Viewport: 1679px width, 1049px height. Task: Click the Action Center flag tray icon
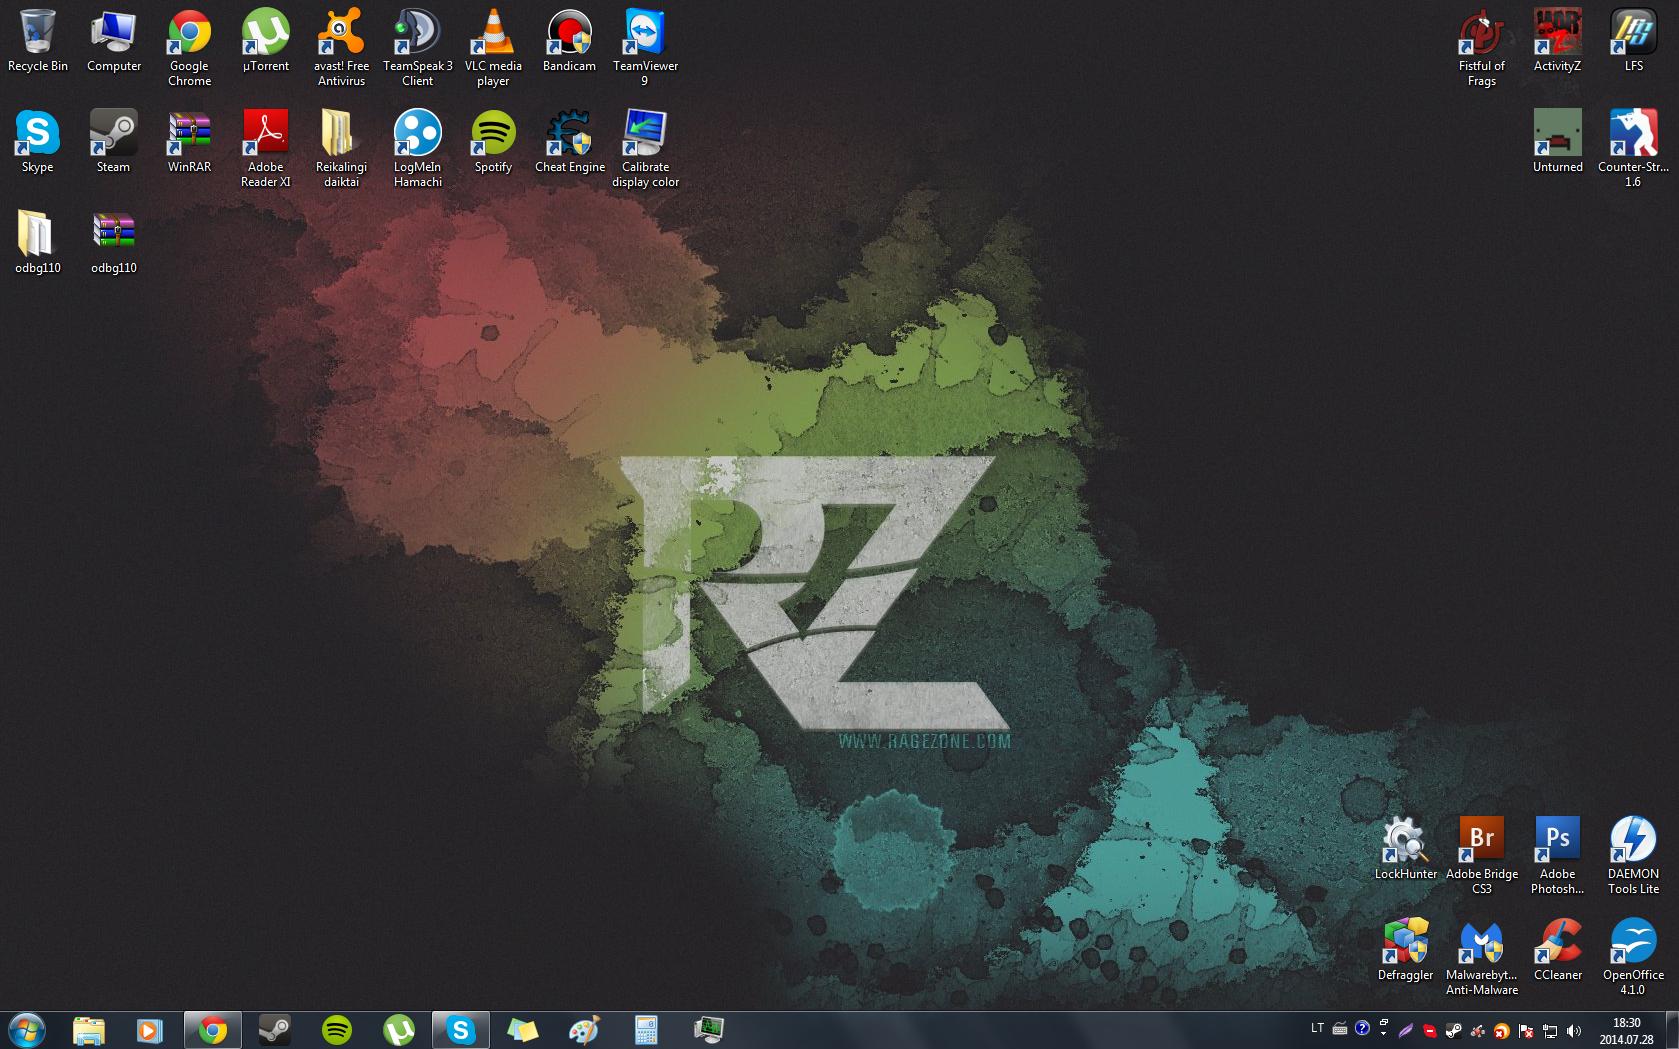coord(1527,1030)
